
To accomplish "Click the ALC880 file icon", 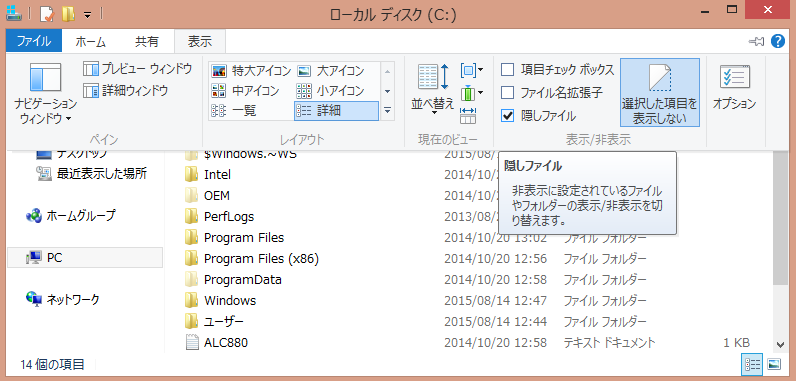I will [x=191, y=343].
